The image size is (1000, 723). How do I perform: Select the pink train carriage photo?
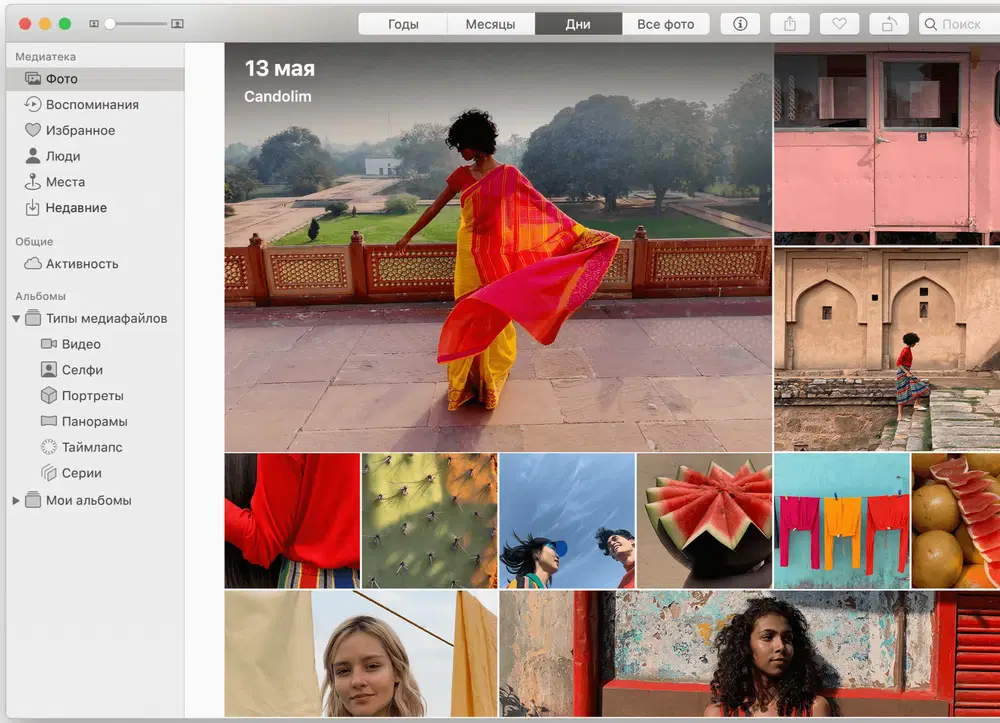pyautogui.click(x=887, y=144)
